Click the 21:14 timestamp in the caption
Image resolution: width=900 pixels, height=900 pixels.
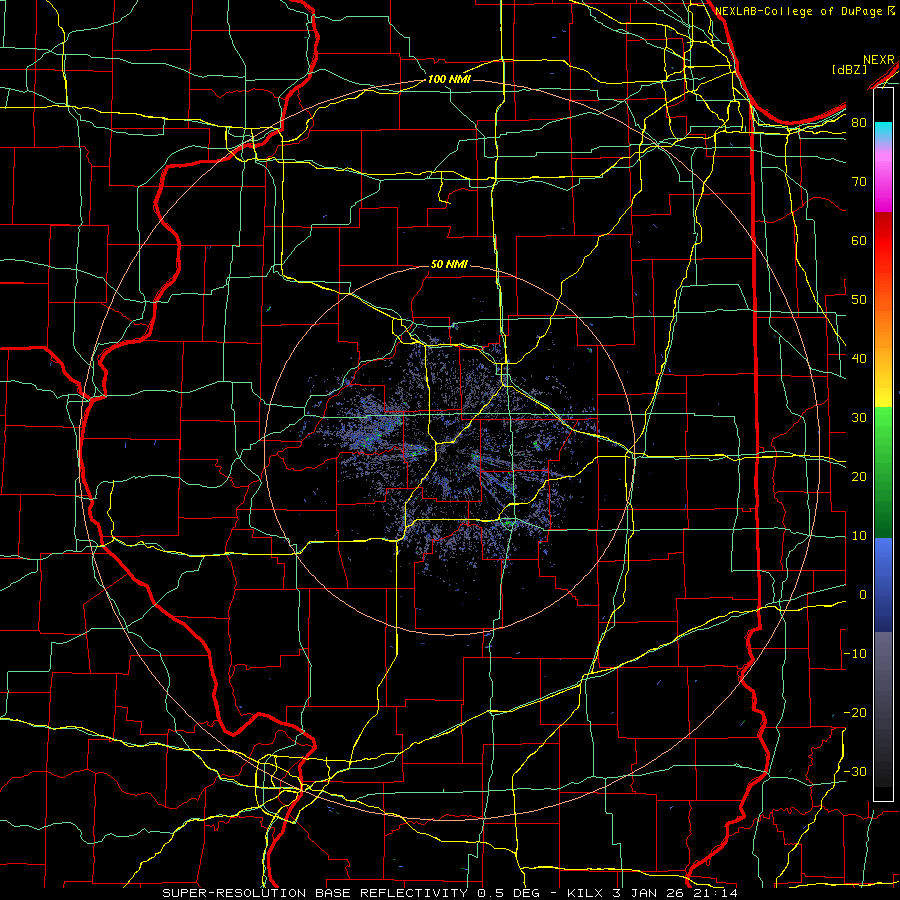[717, 893]
